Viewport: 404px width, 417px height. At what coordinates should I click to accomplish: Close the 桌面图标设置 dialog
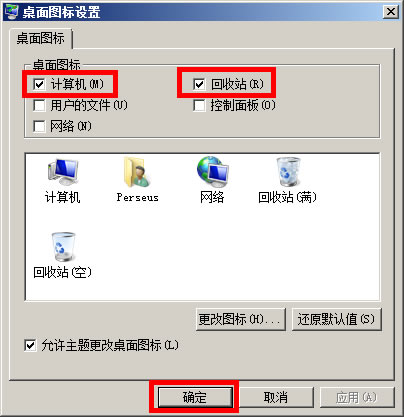390,12
